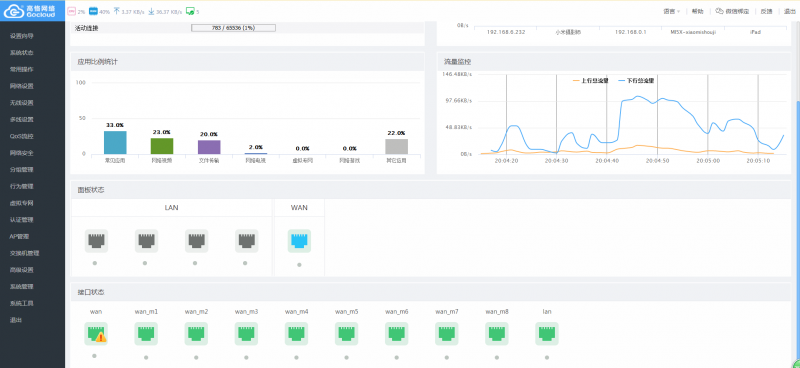800x368 pixels.
Task: Click the upload speed arrow icon
Action: click(116, 11)
